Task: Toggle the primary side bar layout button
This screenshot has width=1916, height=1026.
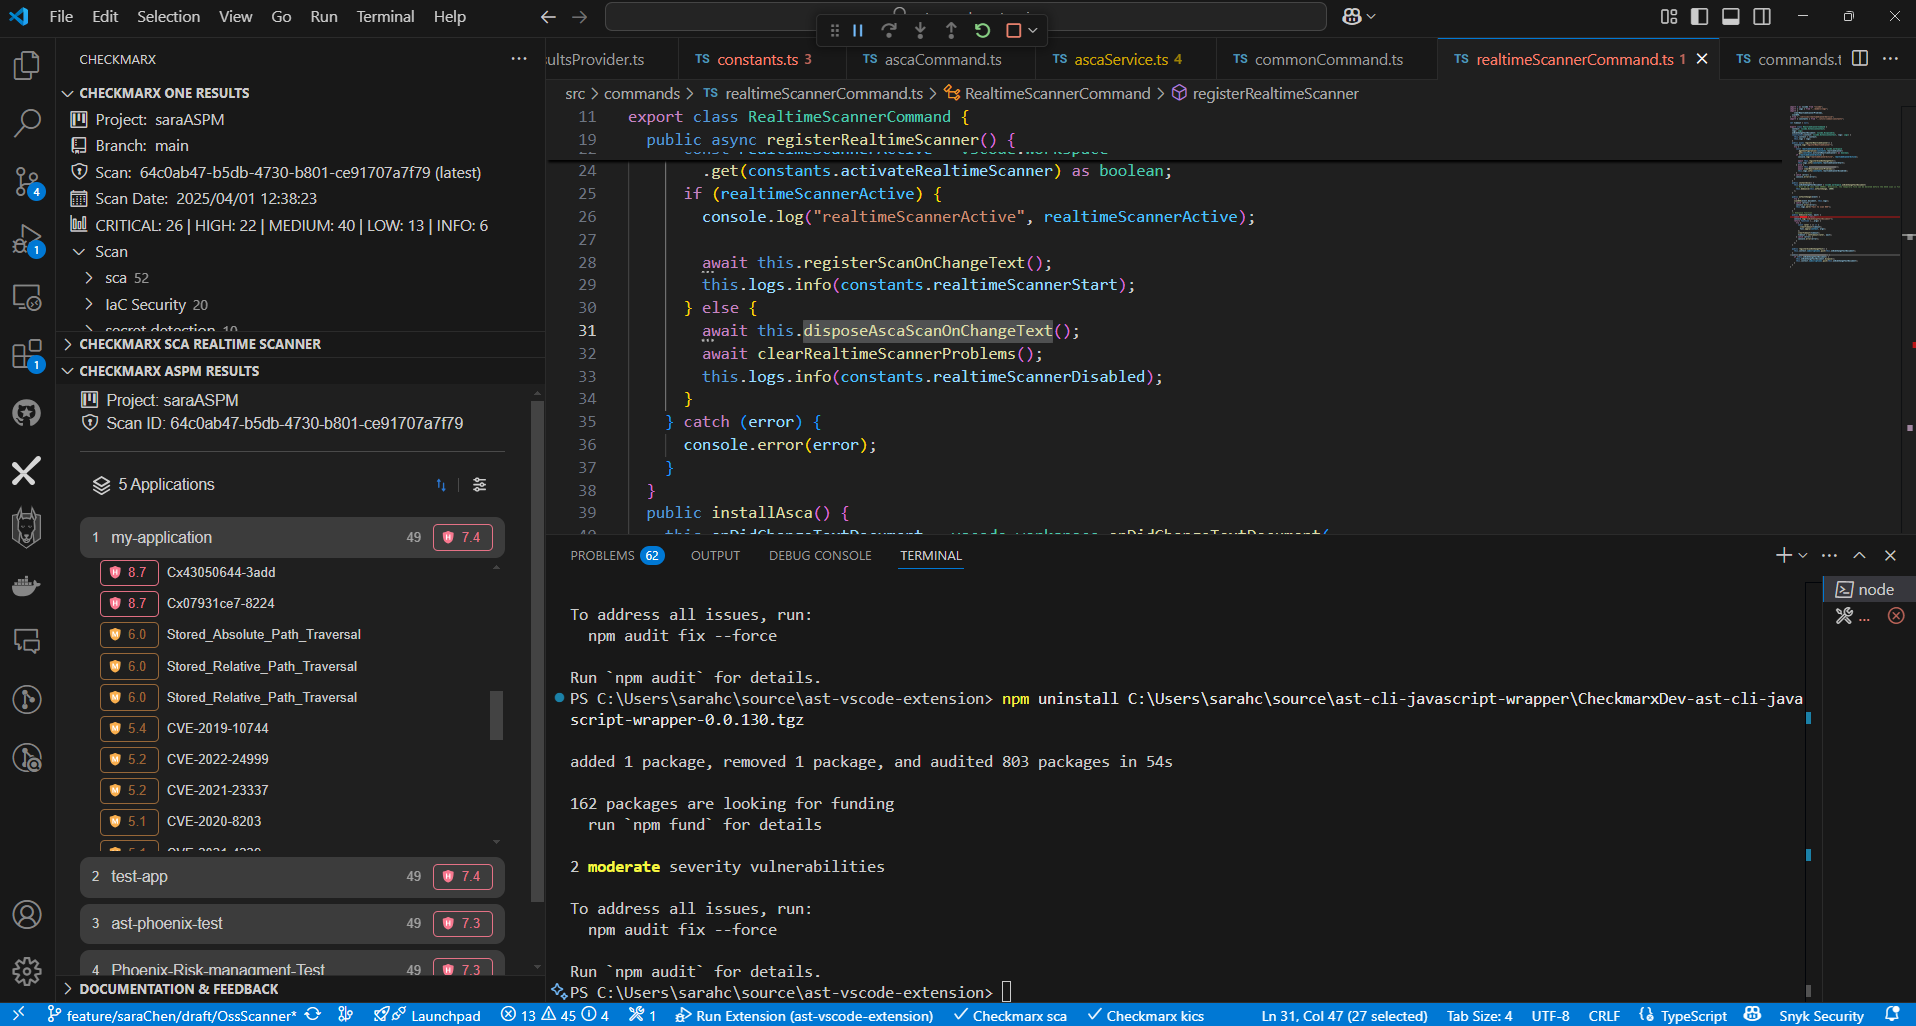Action: click(x=1699, y=16)
